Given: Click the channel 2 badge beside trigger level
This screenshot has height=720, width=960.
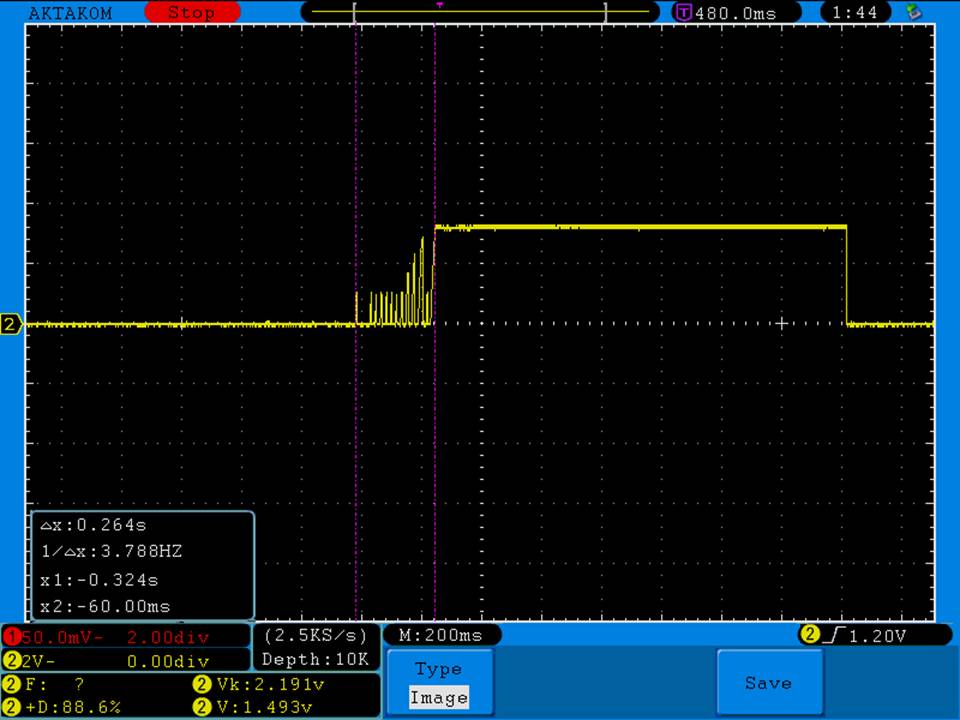Looking at the screenshot, I should click(x=808, y=635).
